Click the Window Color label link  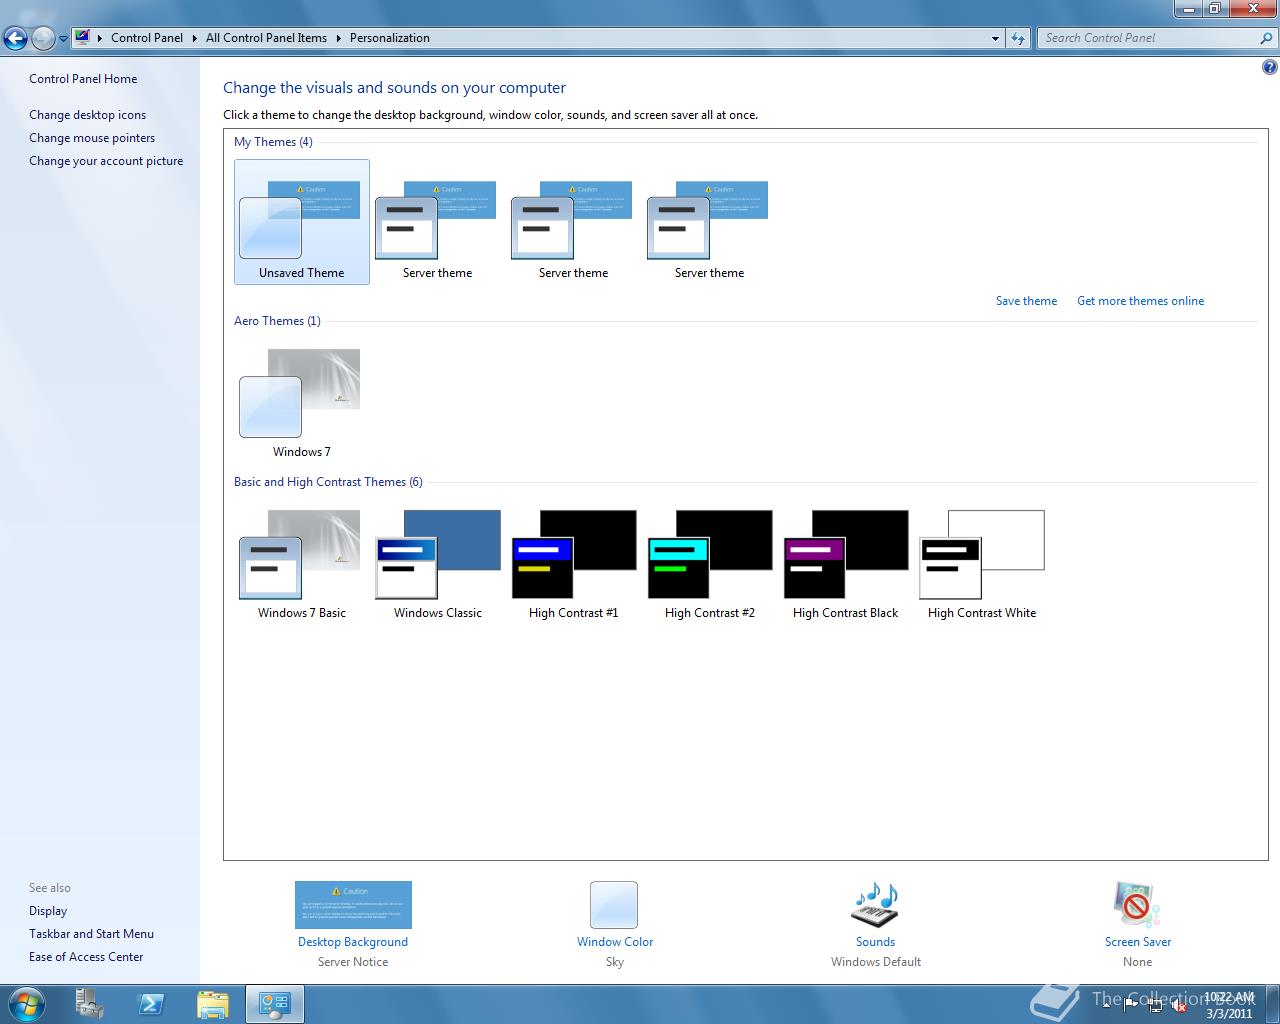pyautogui.click(x=614, y=942)
